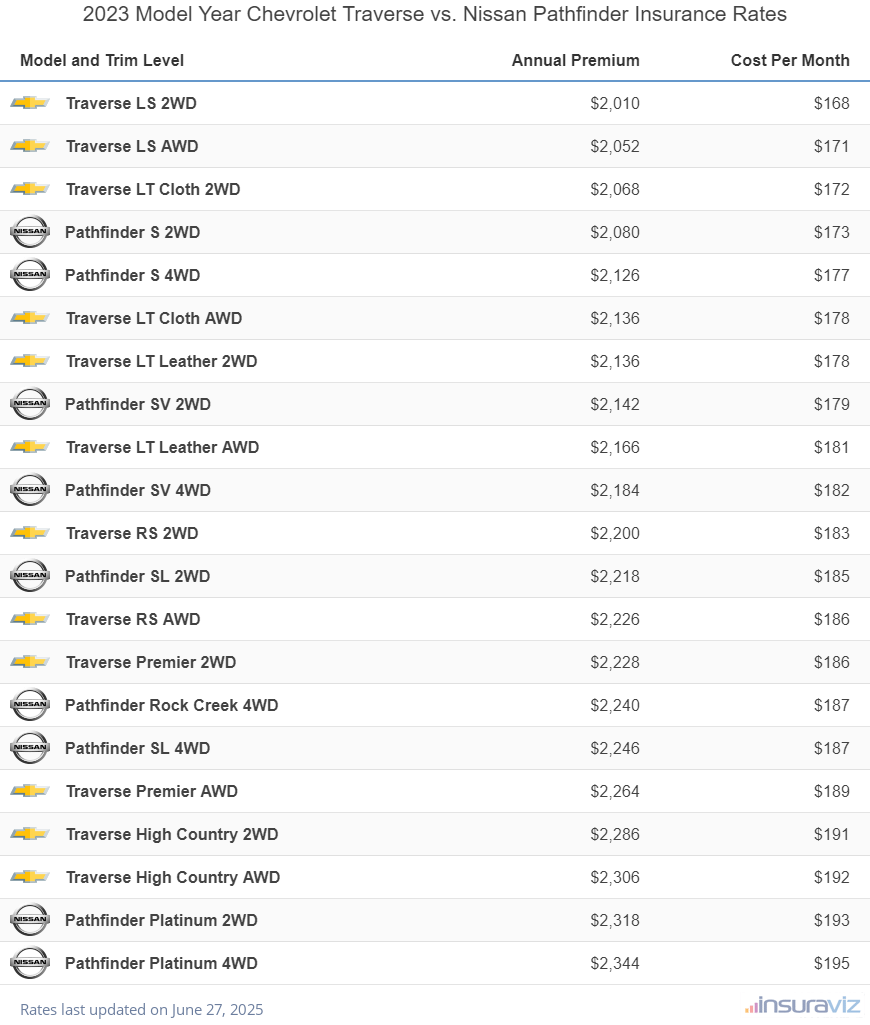Select the Pathfinder S 4WD trim name
This screenshot has width=870, height=1025.
tap(133, 275)
